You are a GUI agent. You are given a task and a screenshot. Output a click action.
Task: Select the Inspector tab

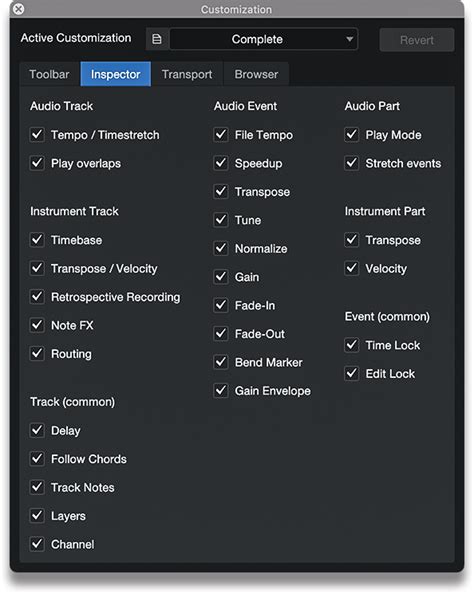[116, 74]
